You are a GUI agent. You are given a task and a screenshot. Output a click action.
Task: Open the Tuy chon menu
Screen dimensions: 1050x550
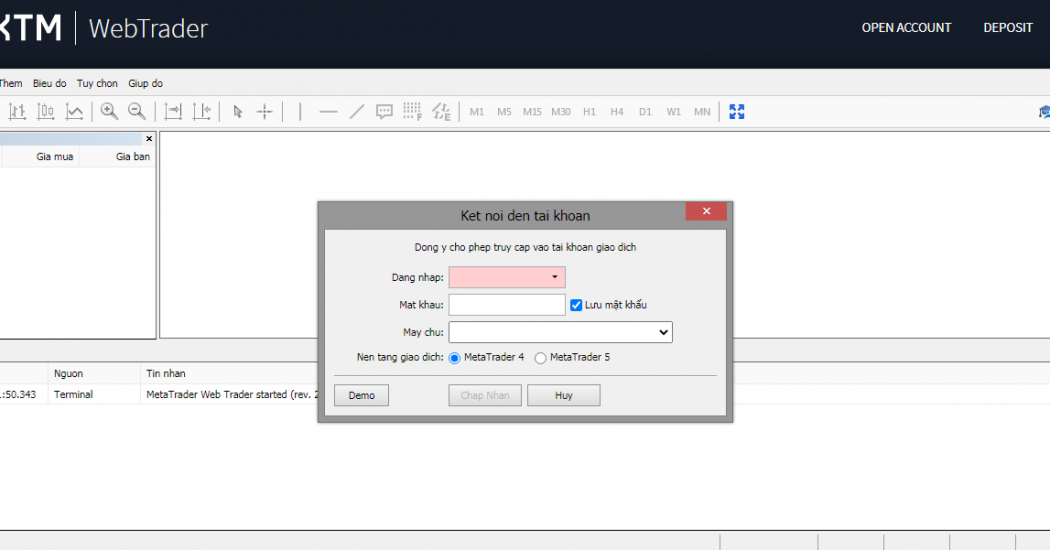coord(97,83)
